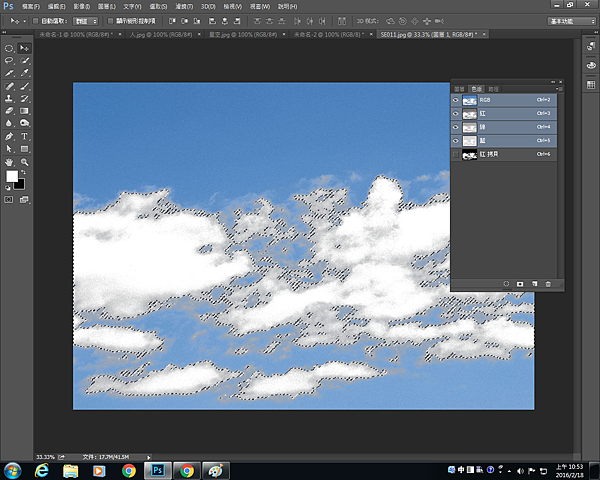Screen dimensions: 600x480
Task: Select the Hand tool
Action: point(9,161)
